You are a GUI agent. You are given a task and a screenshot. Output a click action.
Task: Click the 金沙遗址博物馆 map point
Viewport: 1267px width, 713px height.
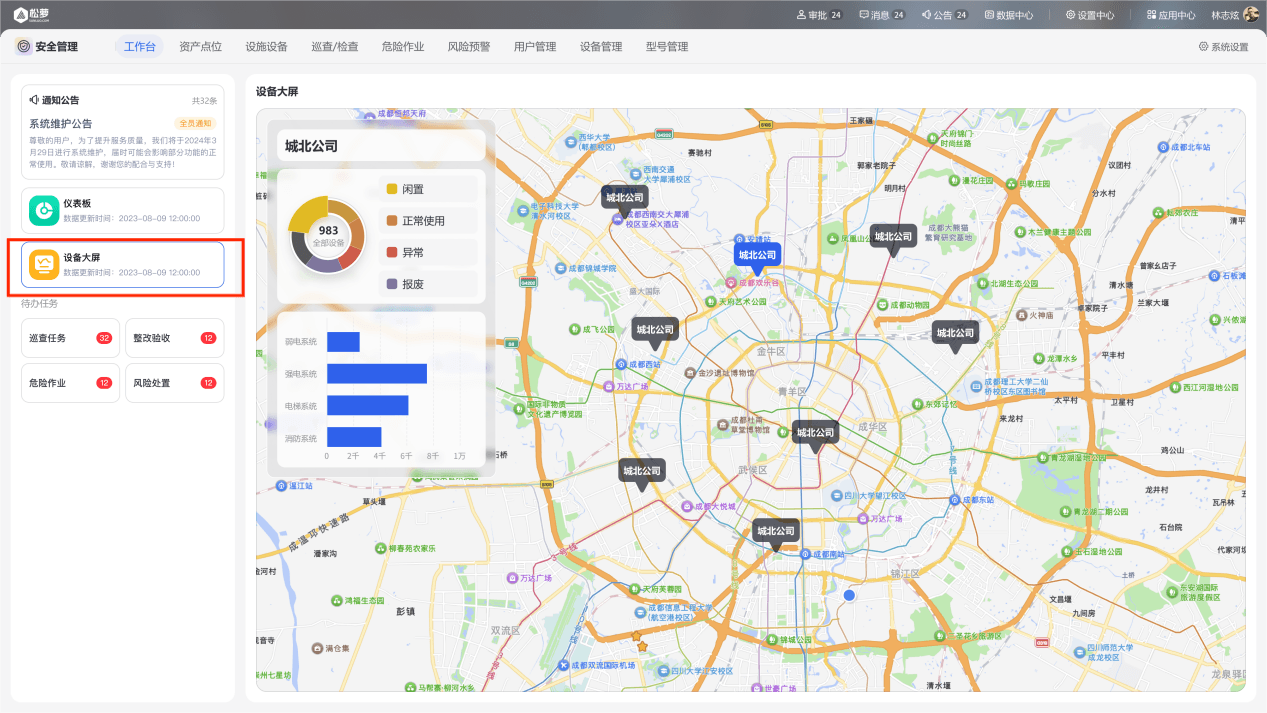[x=689, y=373]
